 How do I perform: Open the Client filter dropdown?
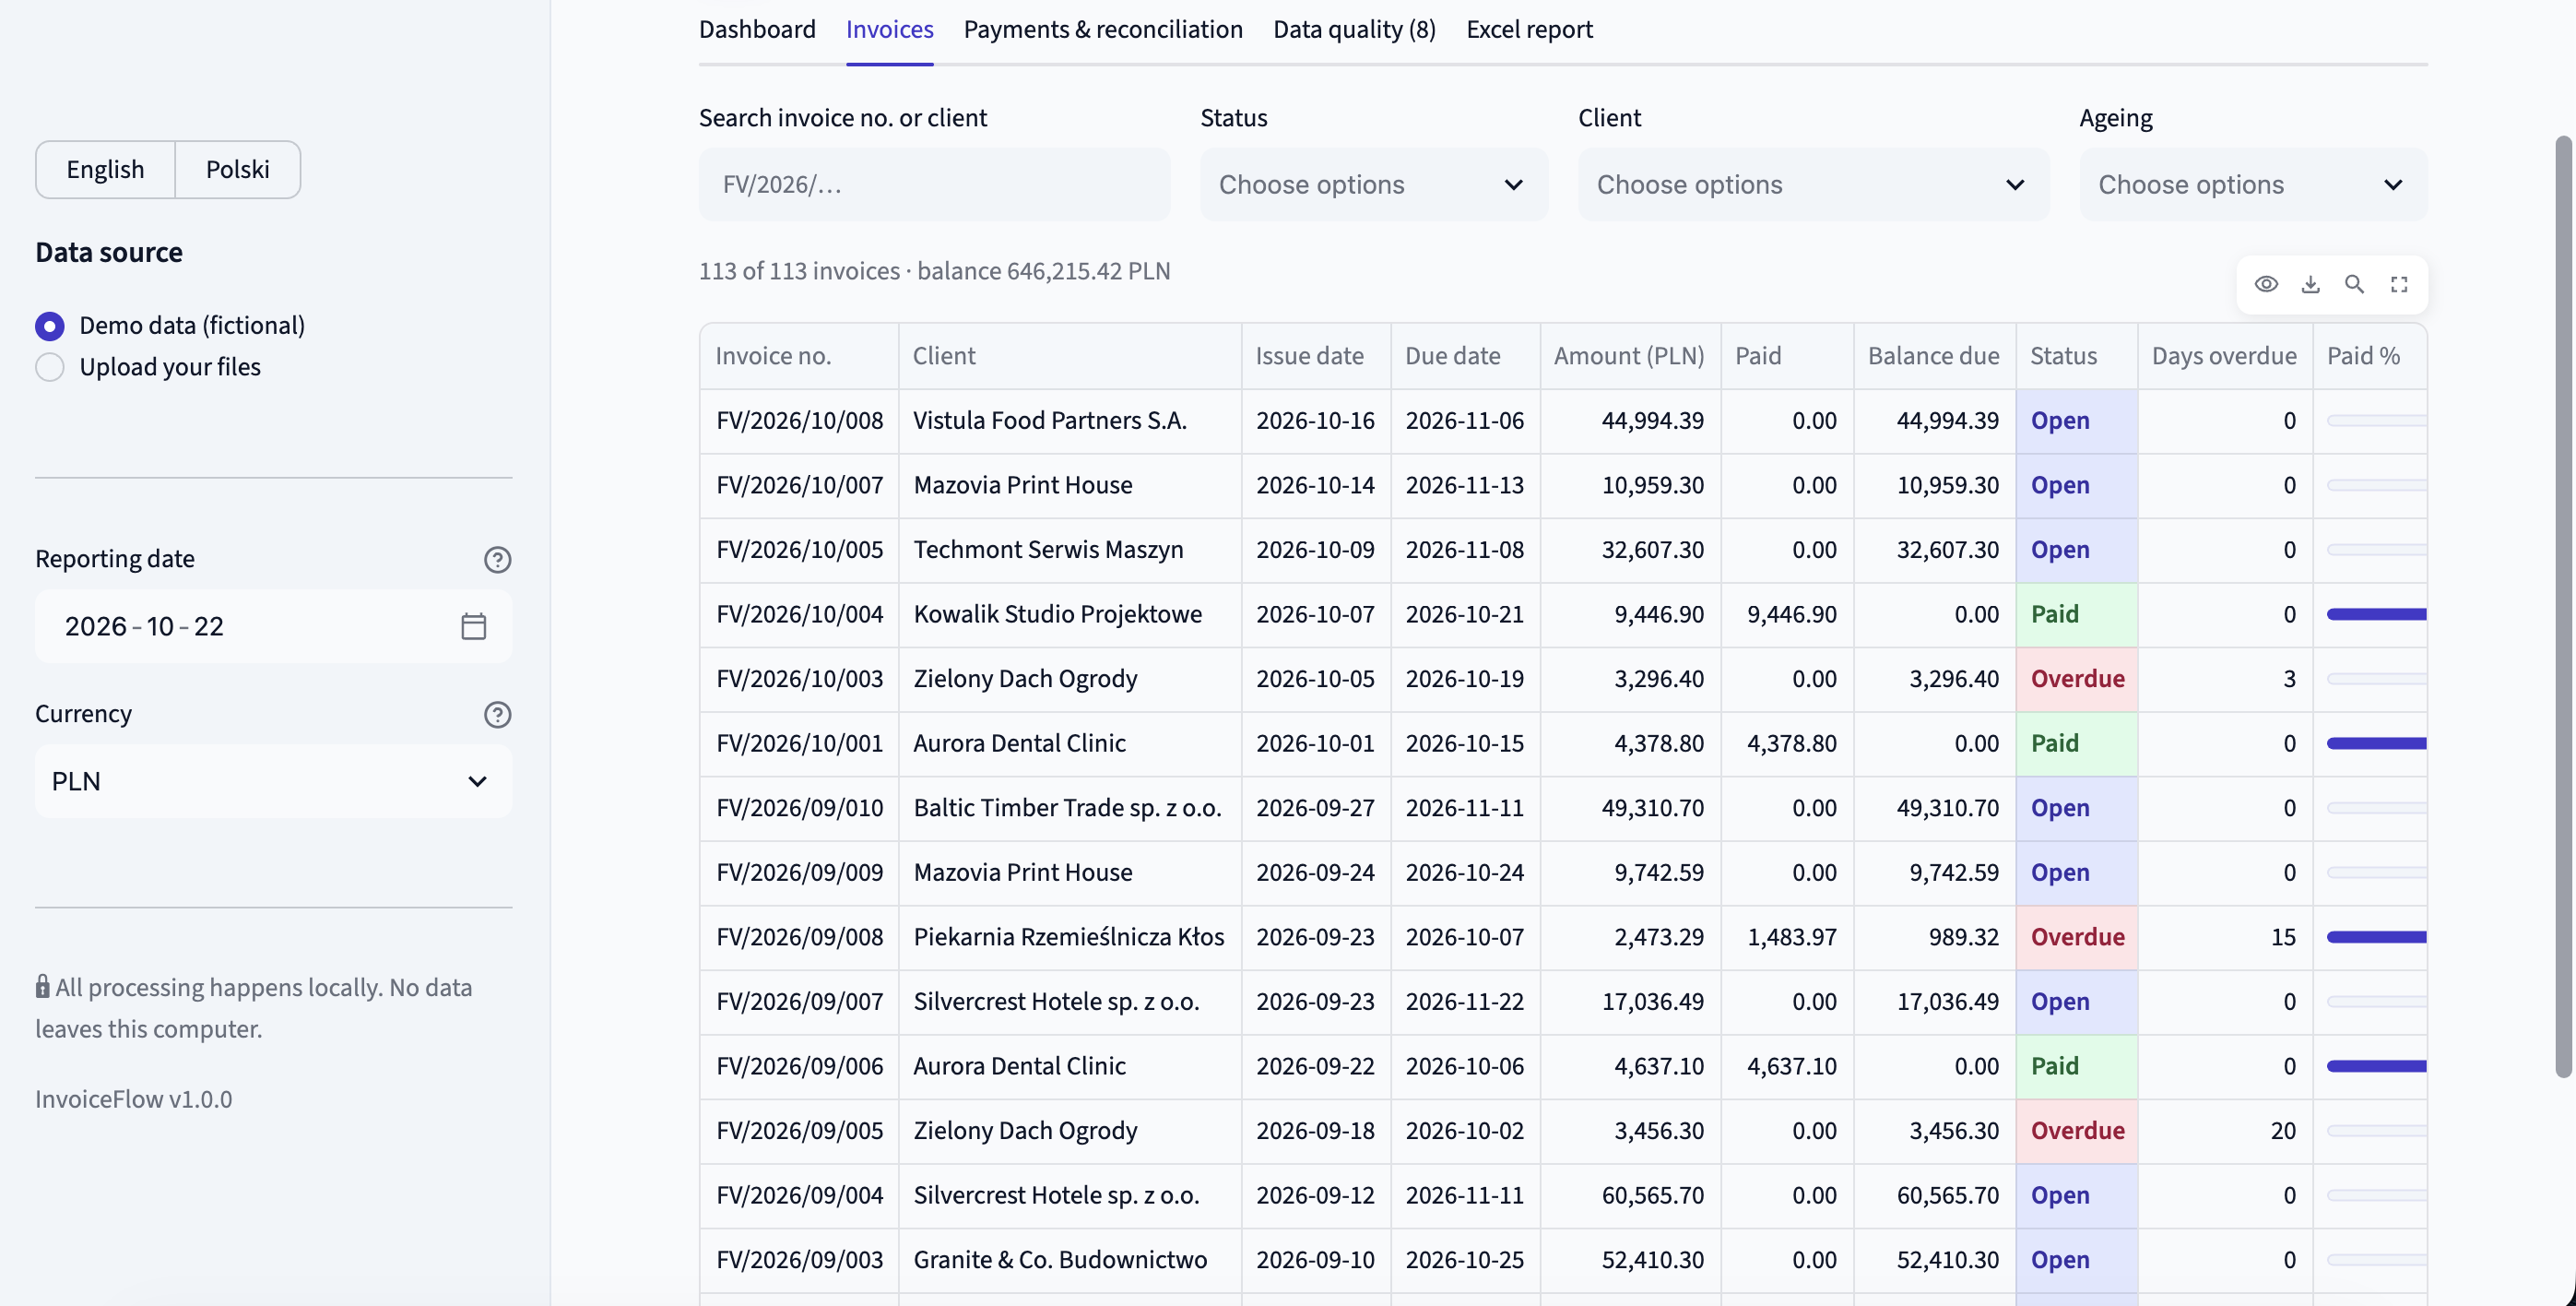(x=1813, y=184)
